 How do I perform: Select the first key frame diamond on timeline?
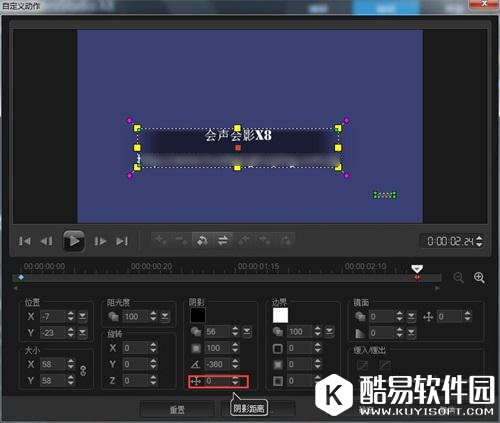click(x=21, y=277)
